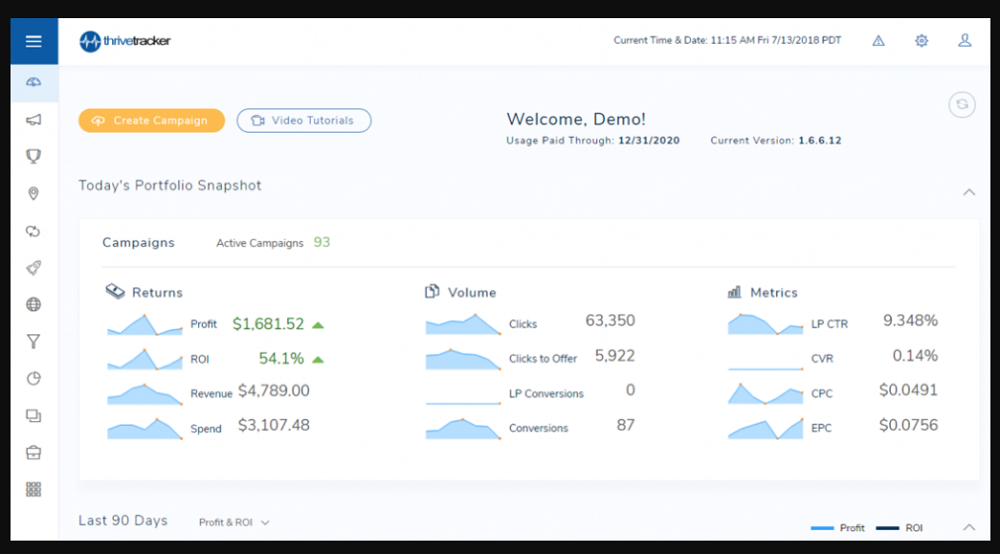Click the clicks value 63,350
Screen dimensions: 1000x554
(x=610, y=320)
